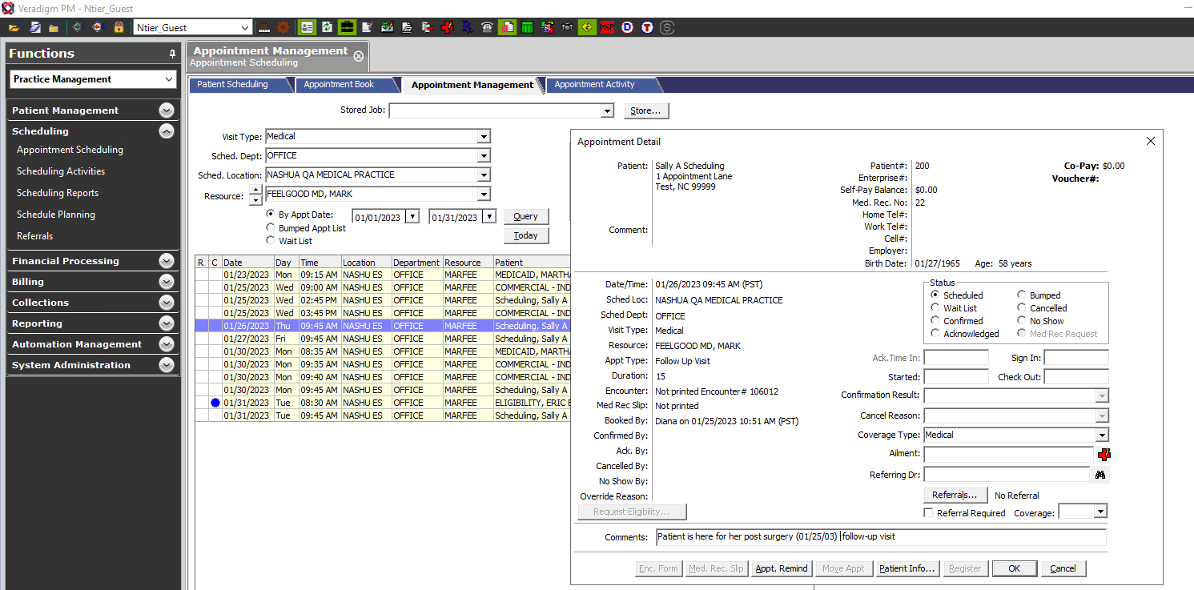
Task: Click the Referrals... button
Action: (954, 494)
